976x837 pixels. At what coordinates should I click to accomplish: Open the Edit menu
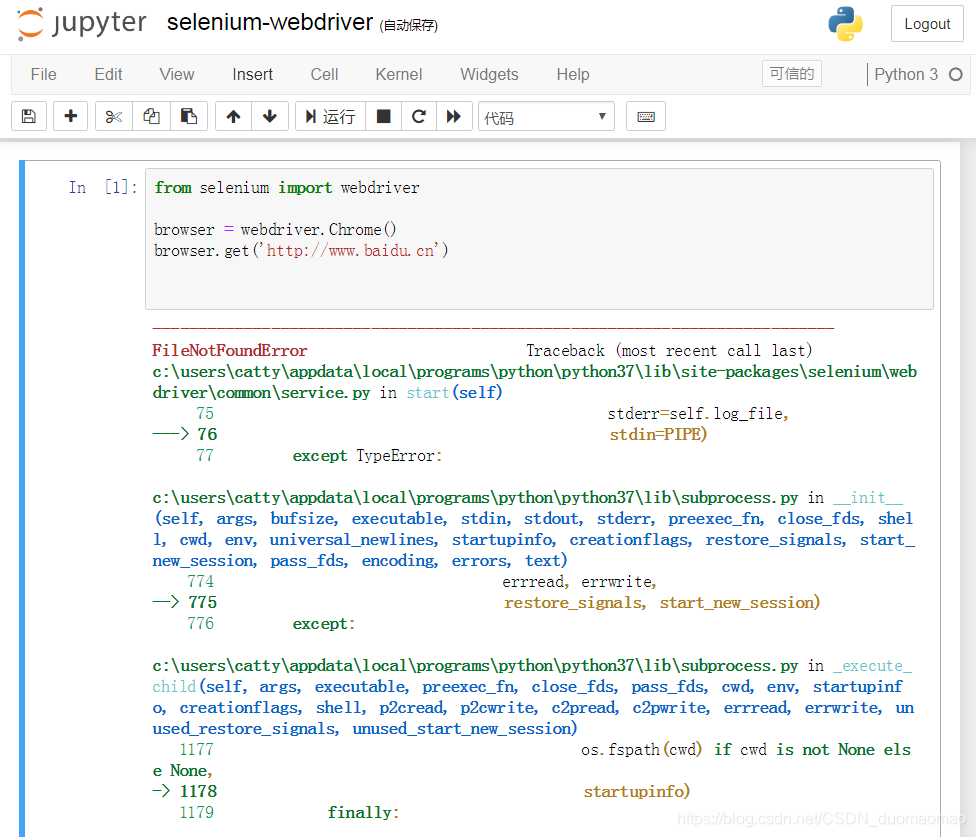click(108, 75)
